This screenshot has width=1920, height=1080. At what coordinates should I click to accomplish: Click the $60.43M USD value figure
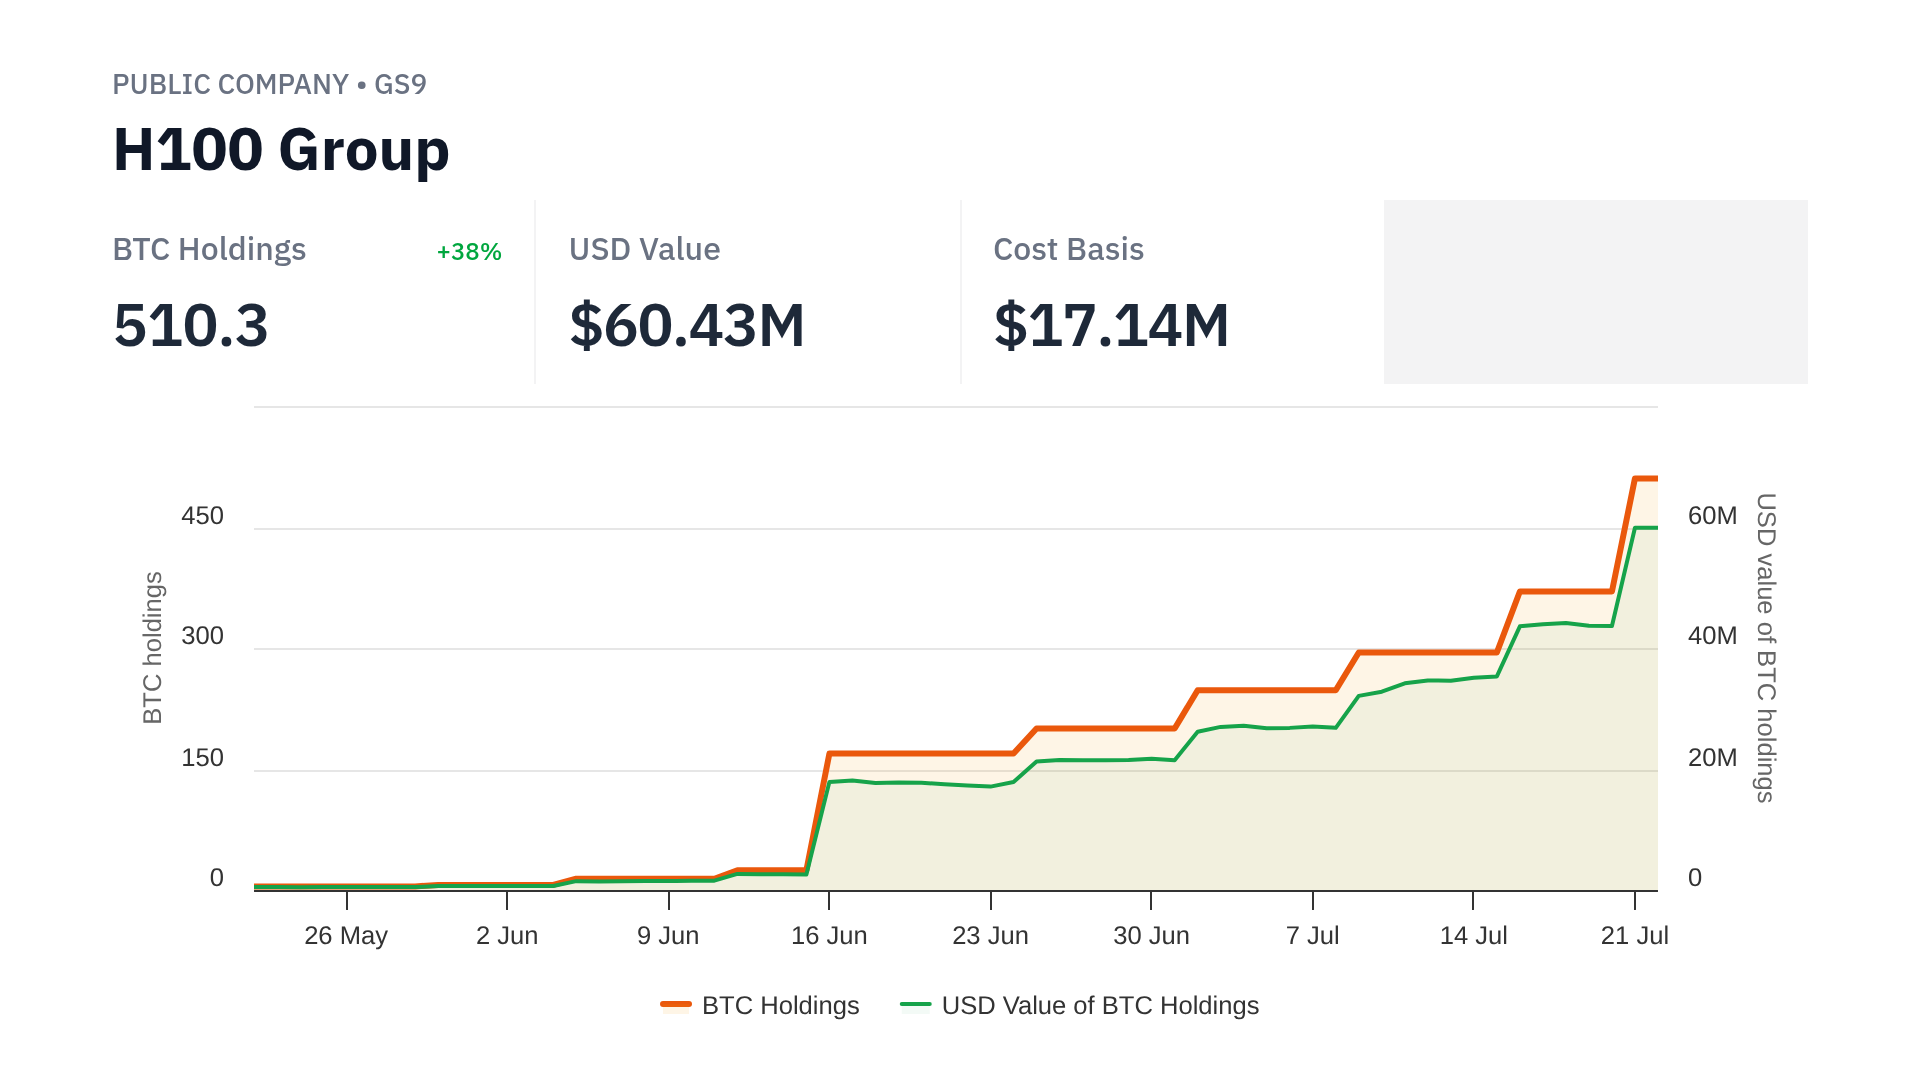[687, 326]
